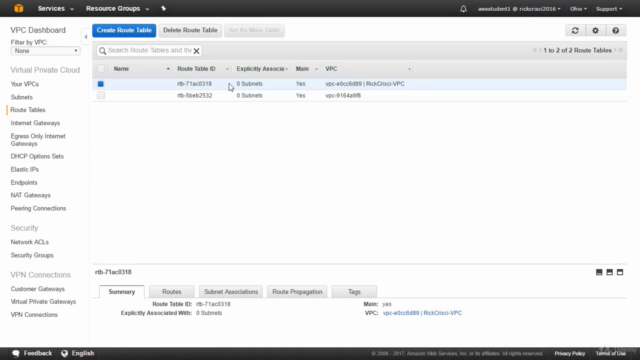
Task: Click the Create Route Table button
Action: (x=124, y=30)
